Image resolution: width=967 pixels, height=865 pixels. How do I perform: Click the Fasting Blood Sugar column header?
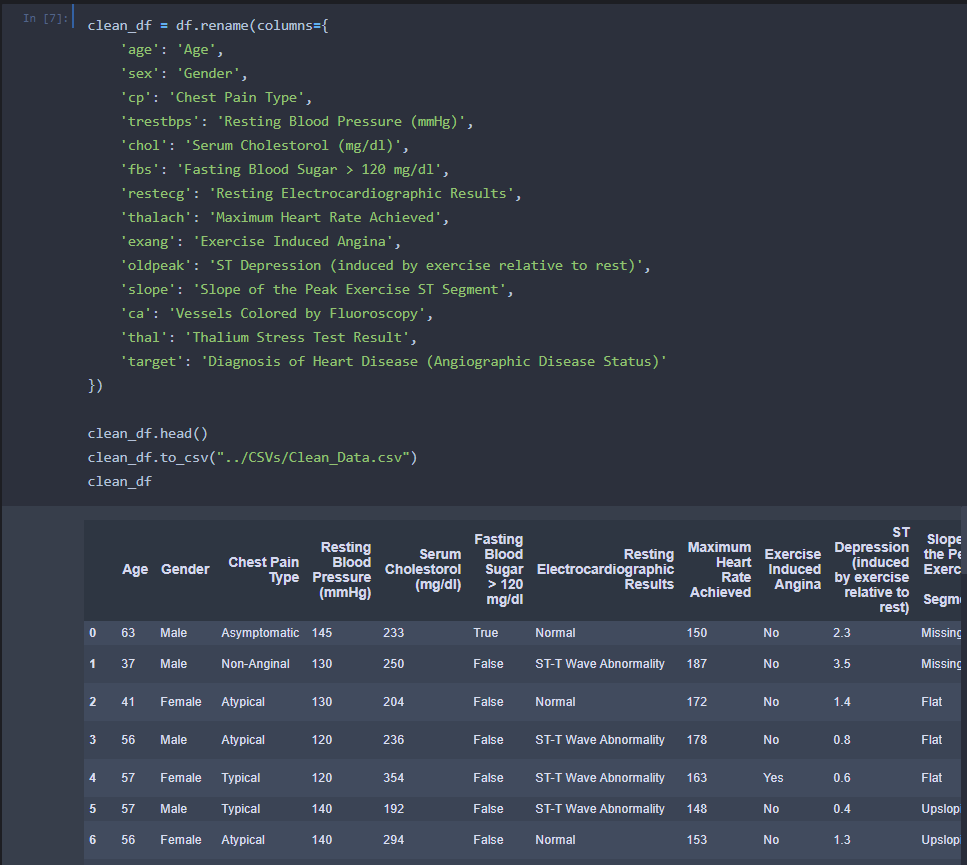click(498, 570)
